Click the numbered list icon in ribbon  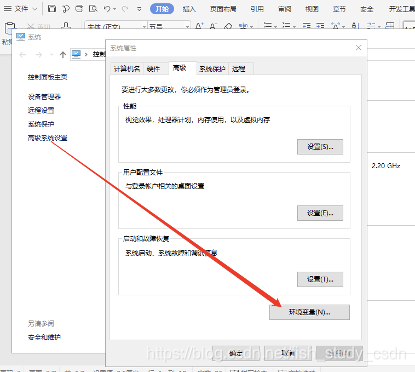(x=286, y=26)
